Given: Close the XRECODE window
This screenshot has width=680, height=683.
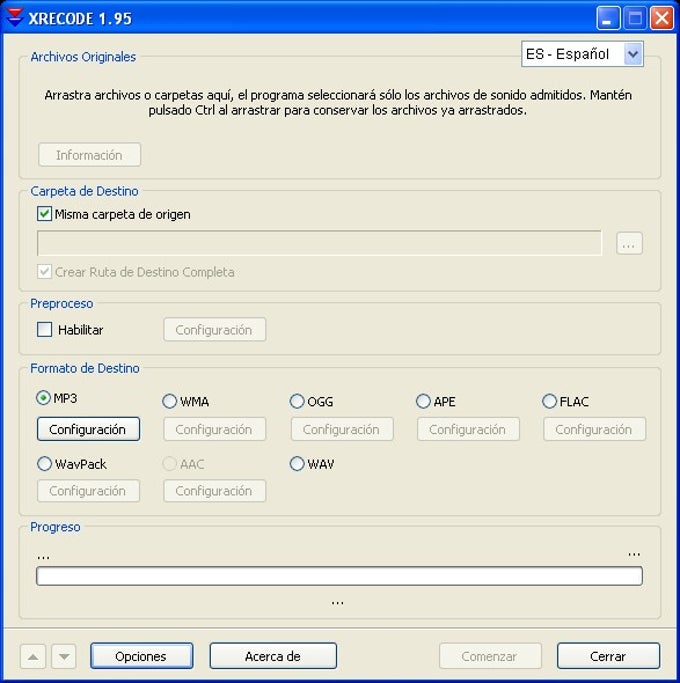Looking at the screenshot, I should coord(662,18).
